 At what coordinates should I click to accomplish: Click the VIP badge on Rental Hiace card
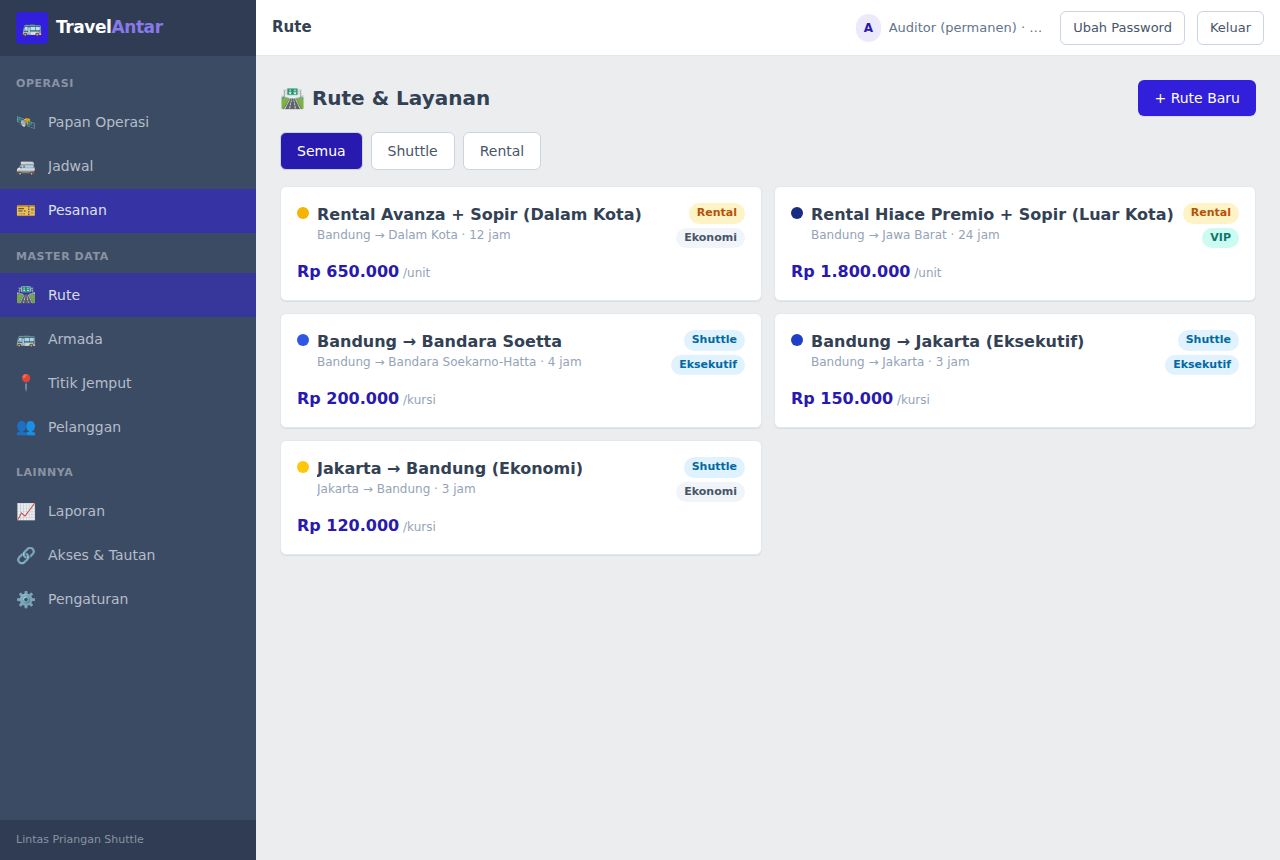coord(1220,238)
